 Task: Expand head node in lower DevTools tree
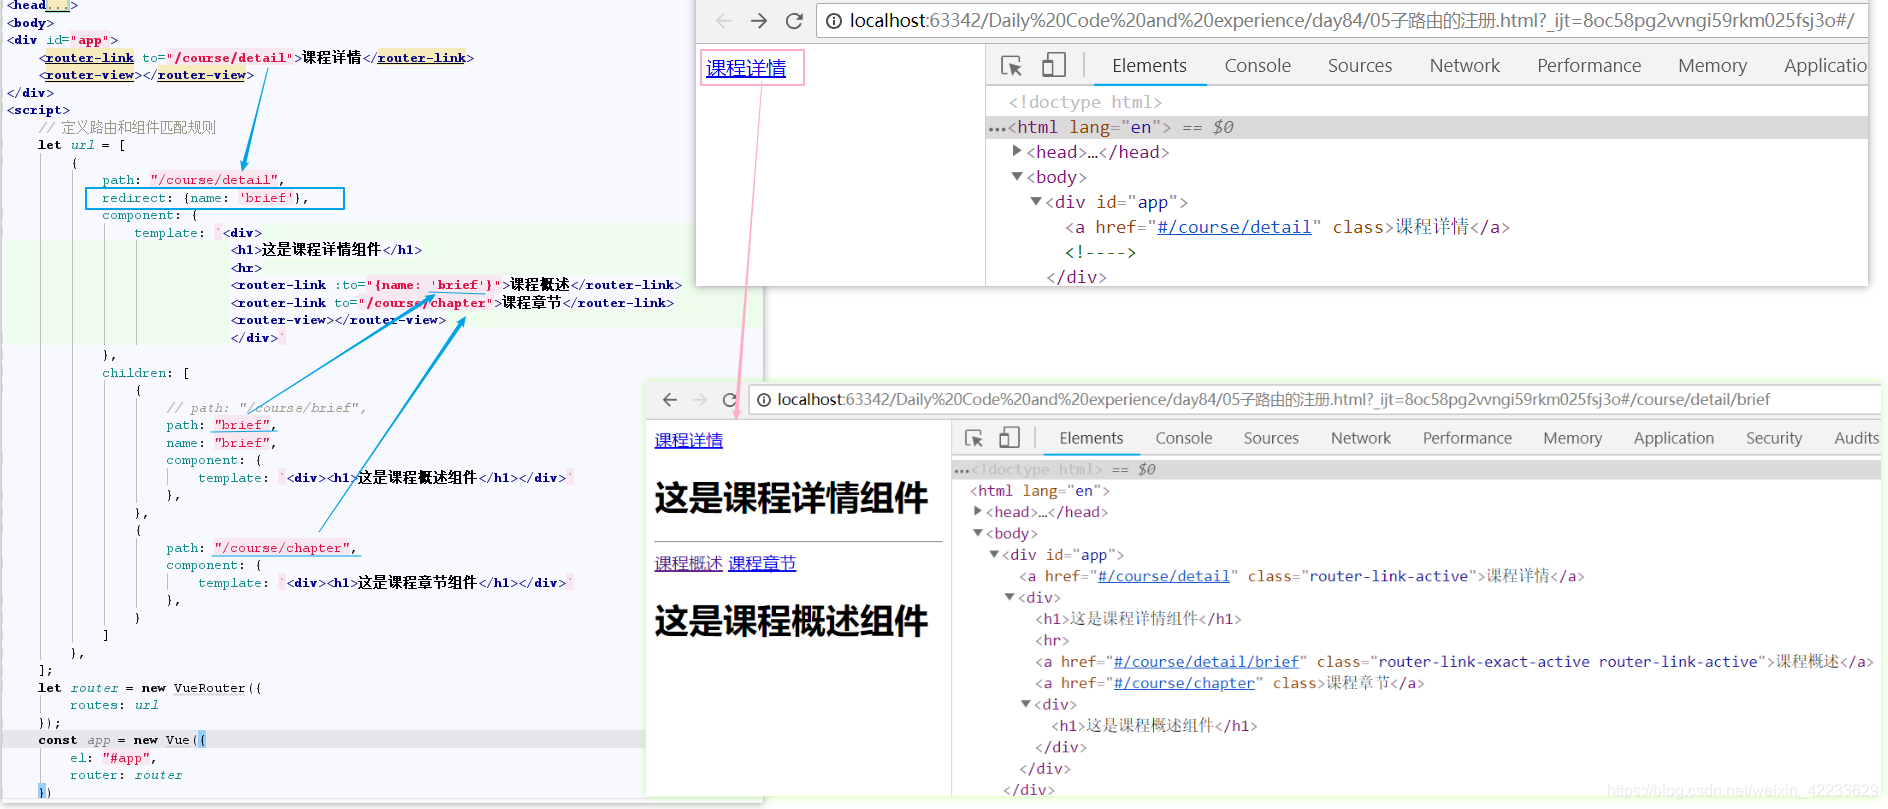(978, 511)
